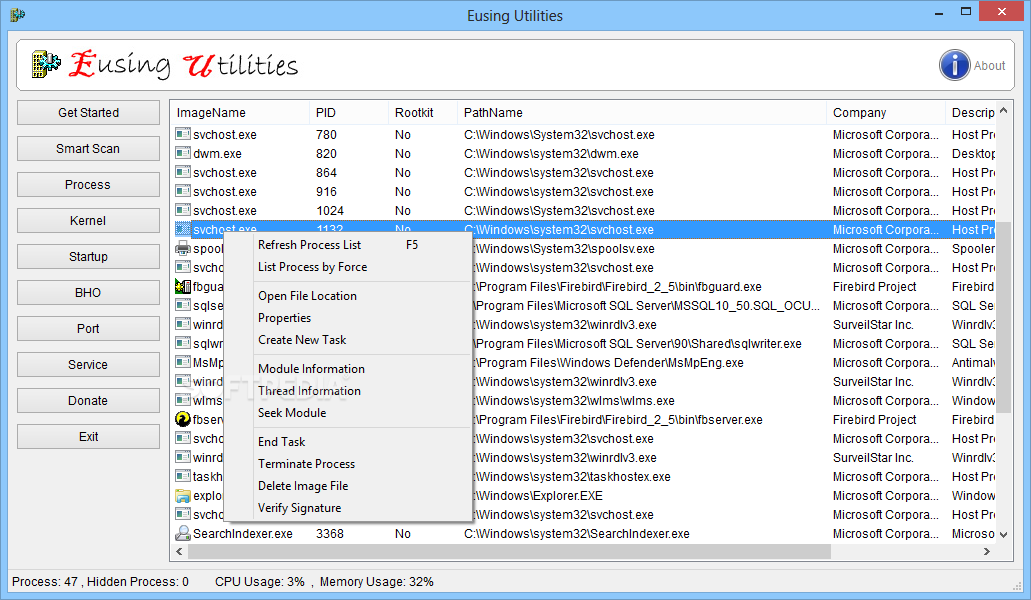Viewport: 1031px width, 600px height.
Task: Select Open File Location menu entry
Action: tap(307, 296)
